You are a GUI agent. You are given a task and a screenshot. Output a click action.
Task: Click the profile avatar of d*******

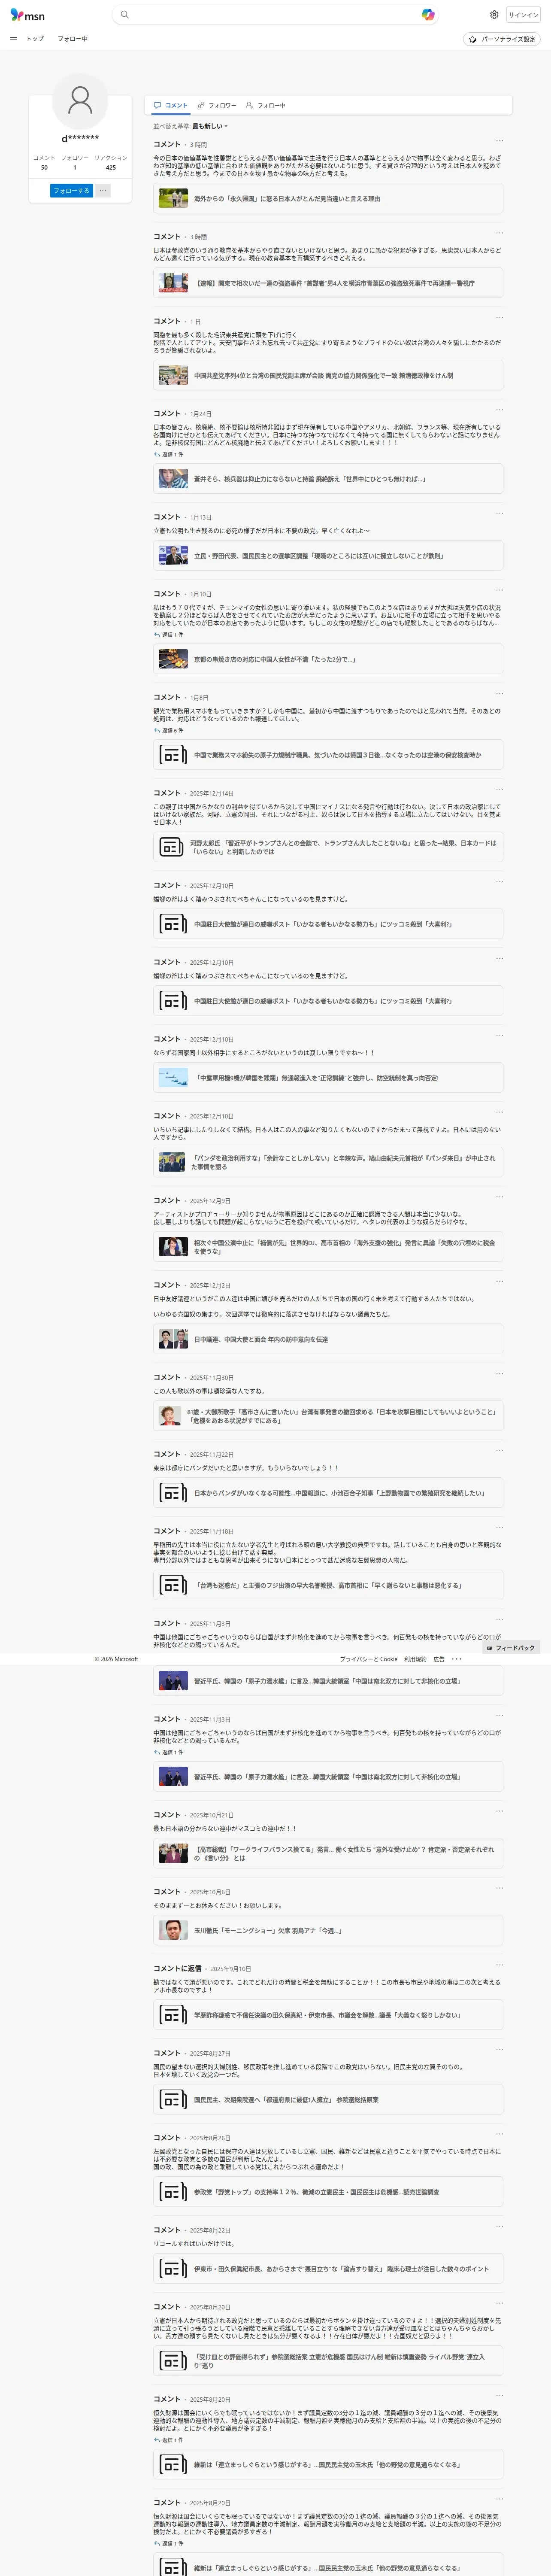pyautogui.click(x=80, y=100)
